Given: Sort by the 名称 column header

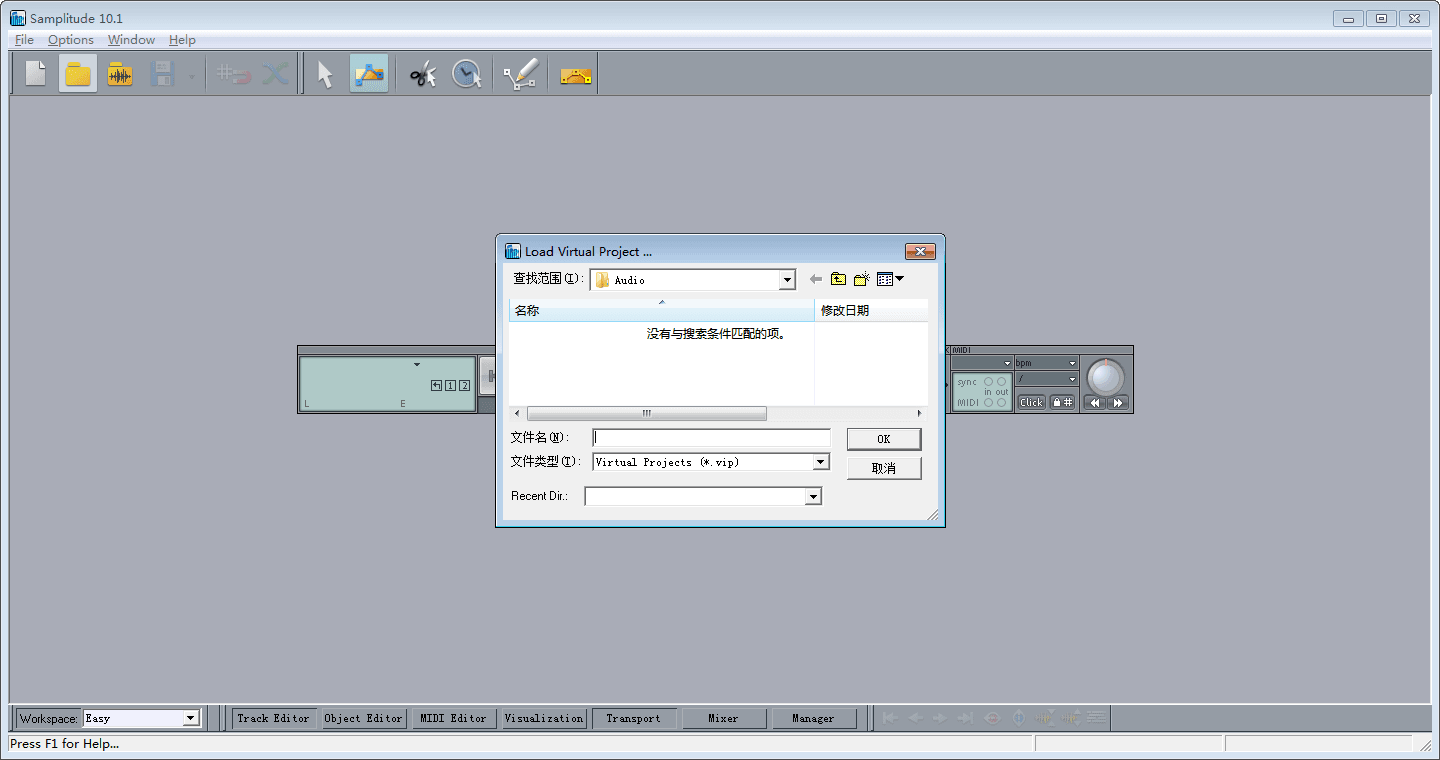Looking at the screenshot, I should [x=661, y=310].
